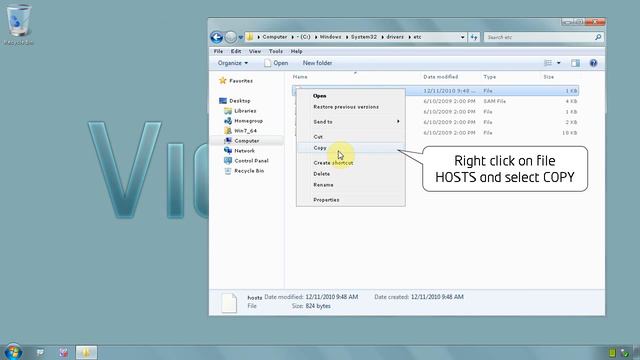Screen dimensions: 640x360
Task: Open the File menu
Action: click(x=218, y=51)
